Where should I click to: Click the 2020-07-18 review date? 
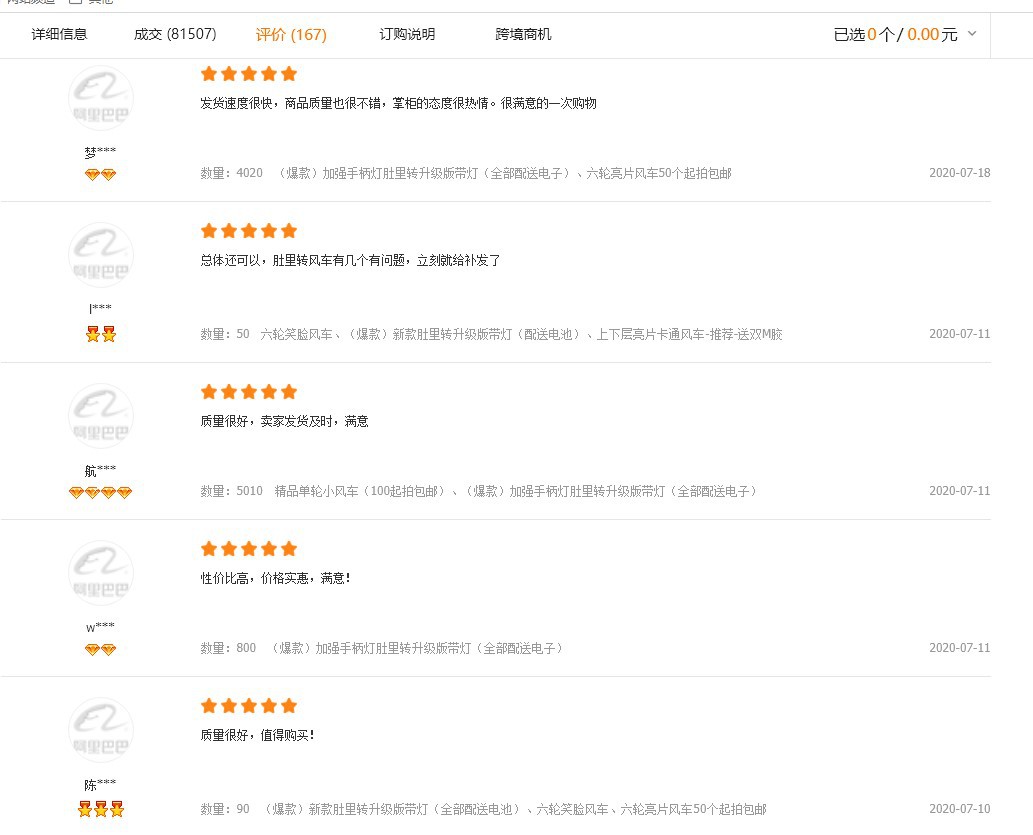click(x=959, y=173)
